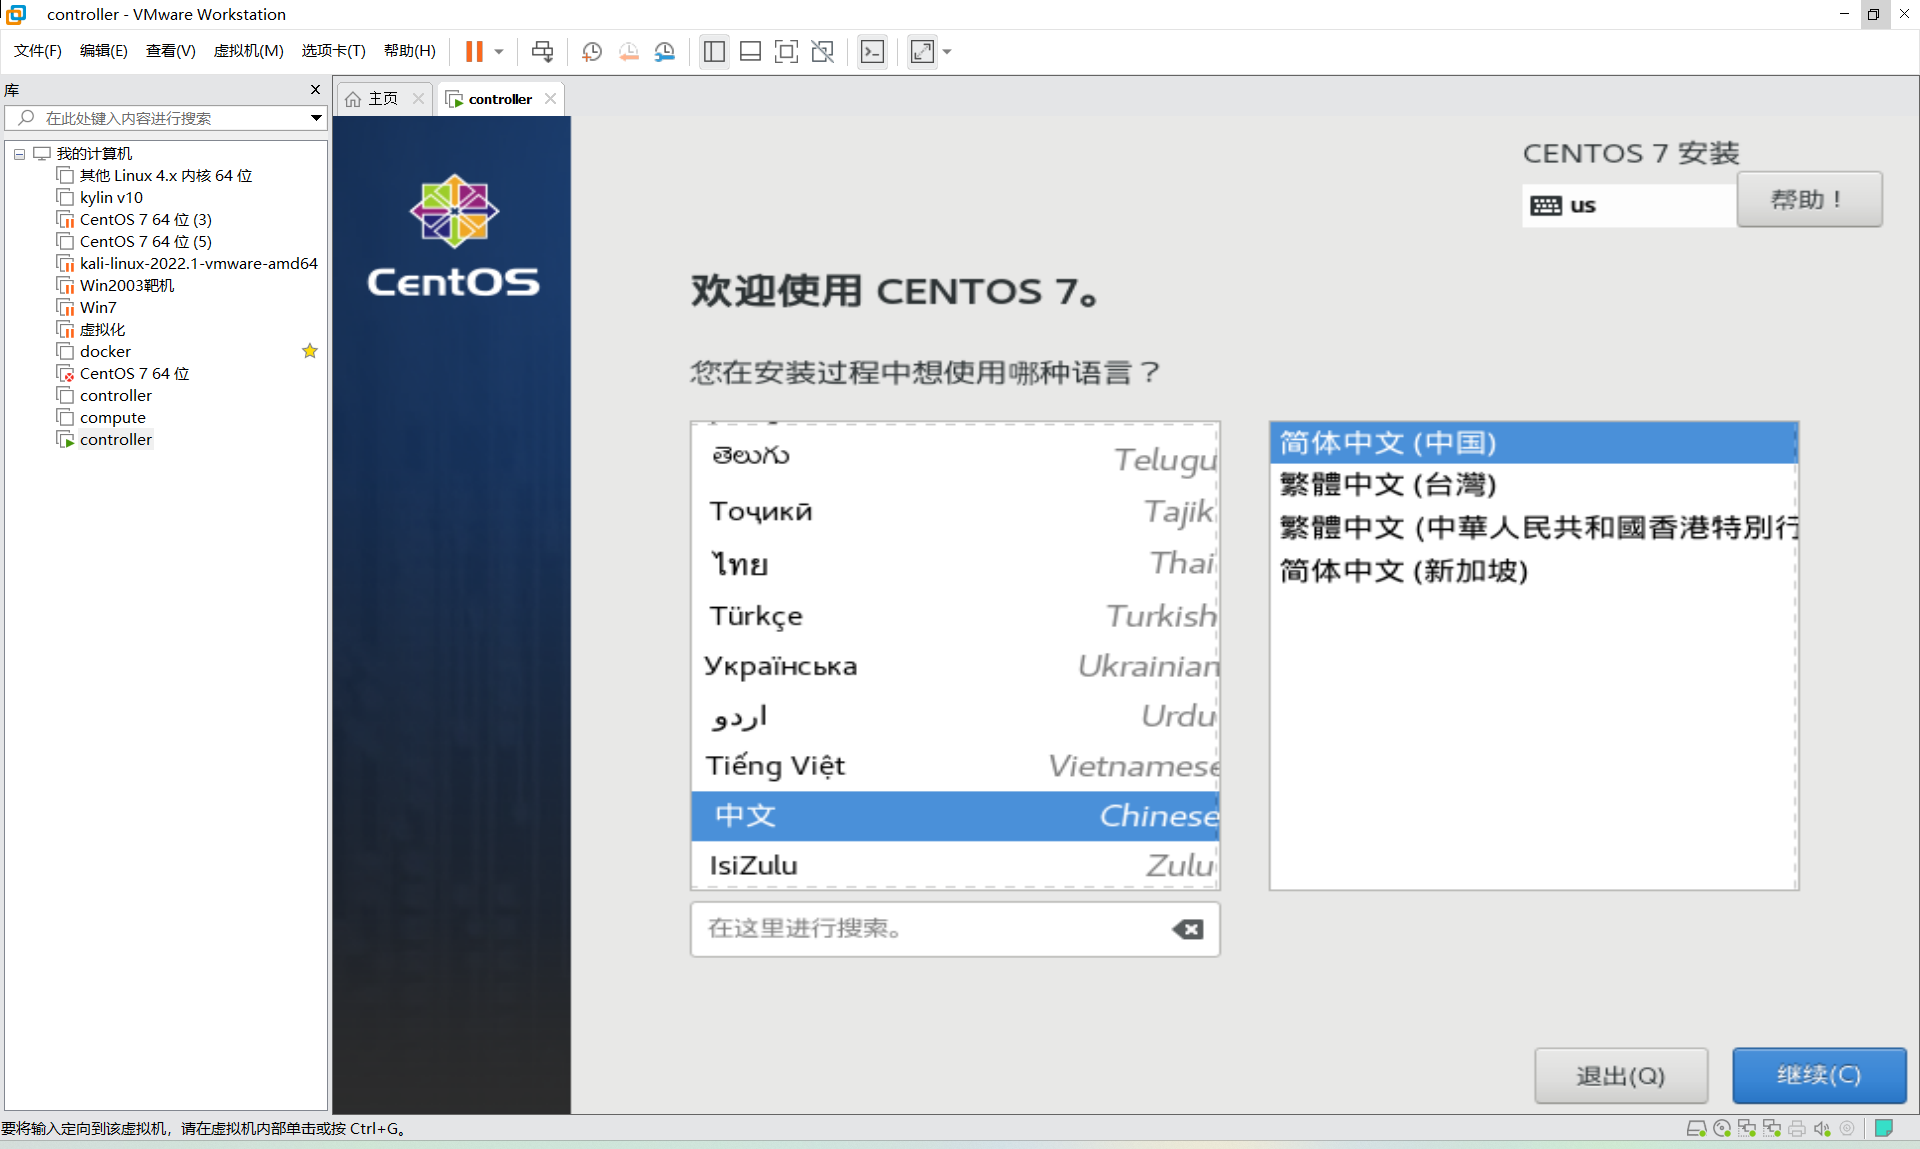Viewport: 1920px width, 1149px height.
Task: Take a snapshot of this VM
Action: (x=592, y=51)
